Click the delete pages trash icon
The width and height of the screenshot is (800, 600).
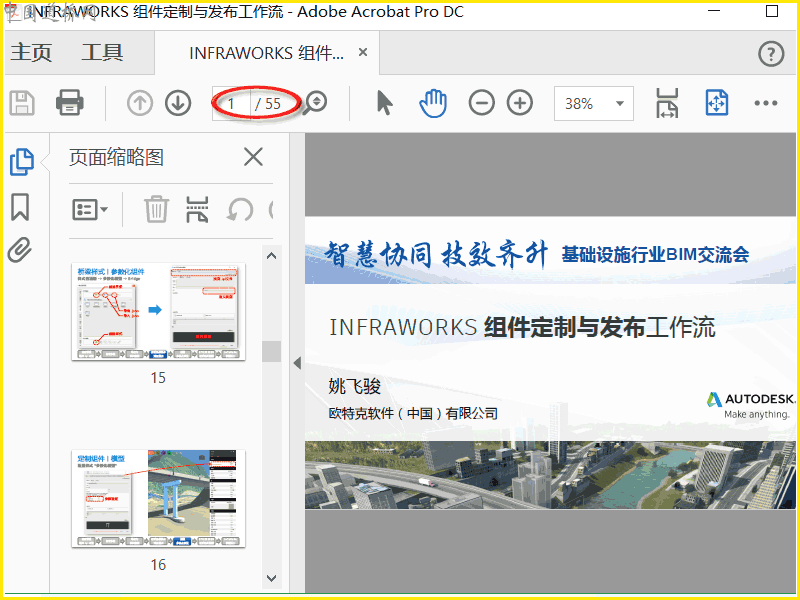156,209
